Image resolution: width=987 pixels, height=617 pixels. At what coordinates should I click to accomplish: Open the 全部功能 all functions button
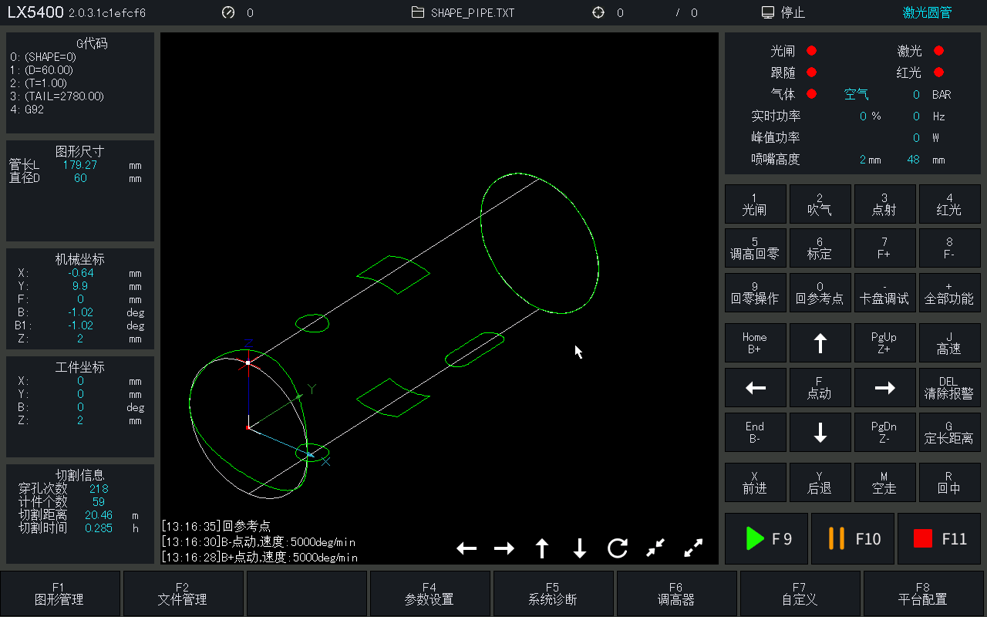[949, 293]
